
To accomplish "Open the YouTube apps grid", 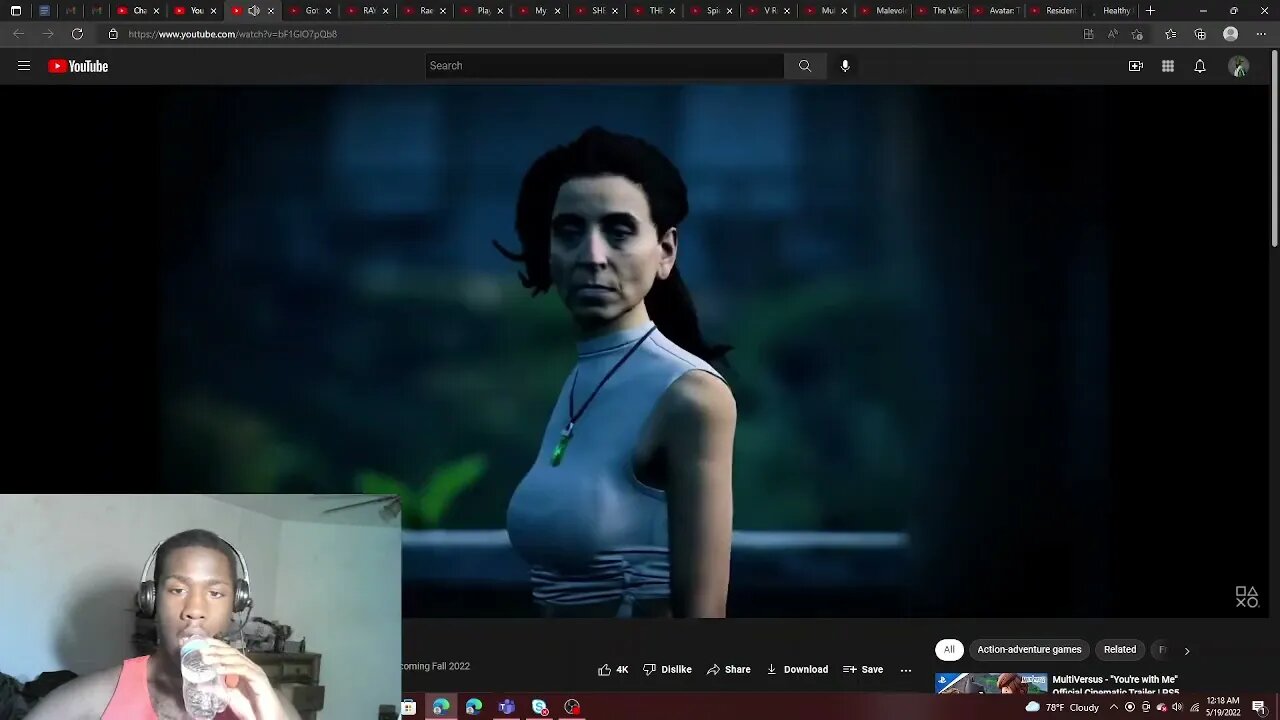I will [1168, 66].
